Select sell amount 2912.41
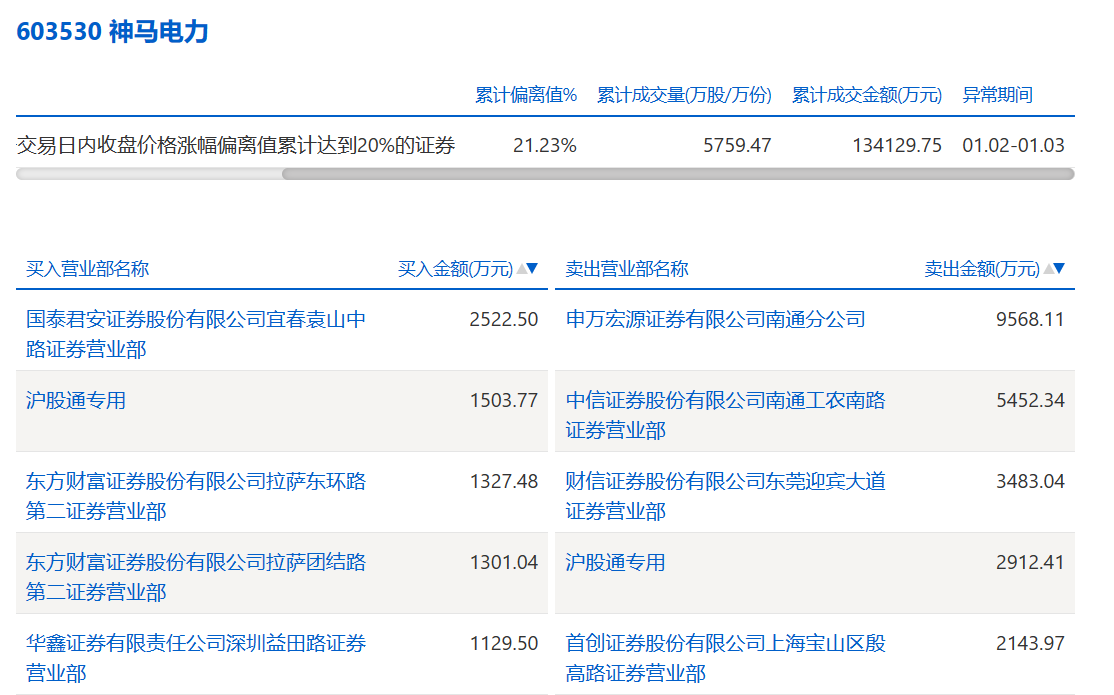The image size is (1114, 695). pyautogui.click(x=1030, y=562)
